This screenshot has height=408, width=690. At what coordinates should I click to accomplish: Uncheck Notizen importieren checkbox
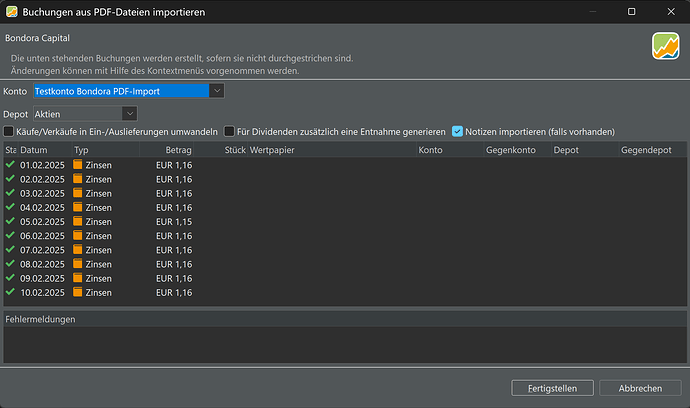click(458, 131)
